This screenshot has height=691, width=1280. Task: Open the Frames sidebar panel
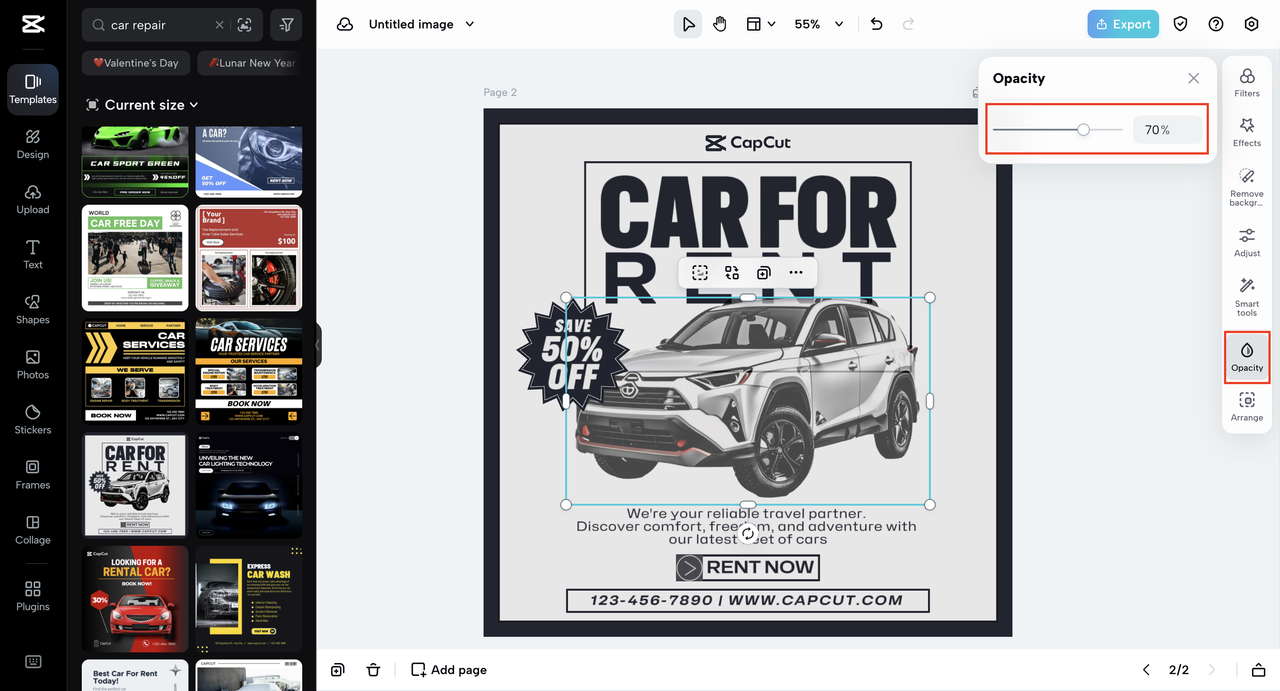click(x=33, y=474)
